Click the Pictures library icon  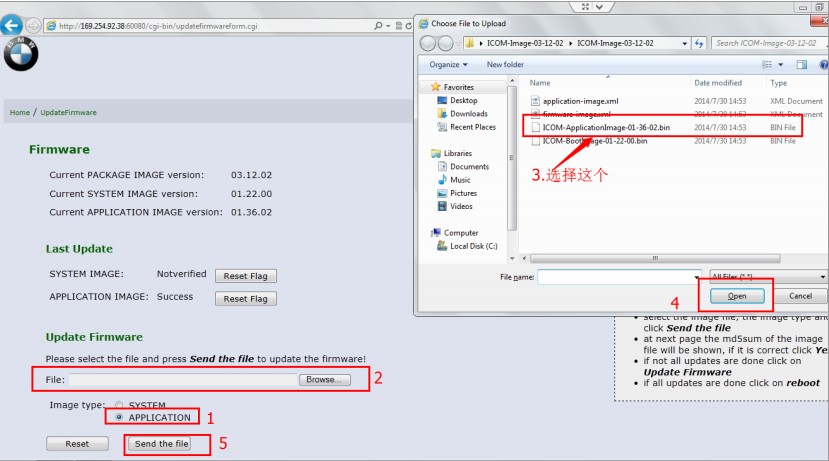pyautogui.click(x=442, y=193)
